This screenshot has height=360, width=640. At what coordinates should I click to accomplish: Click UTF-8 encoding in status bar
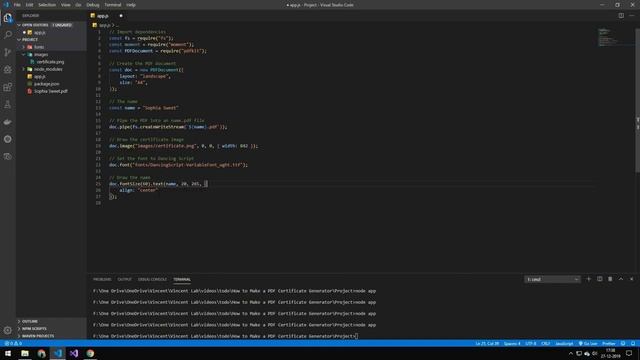pyautogui.click(x=531, y=344)
